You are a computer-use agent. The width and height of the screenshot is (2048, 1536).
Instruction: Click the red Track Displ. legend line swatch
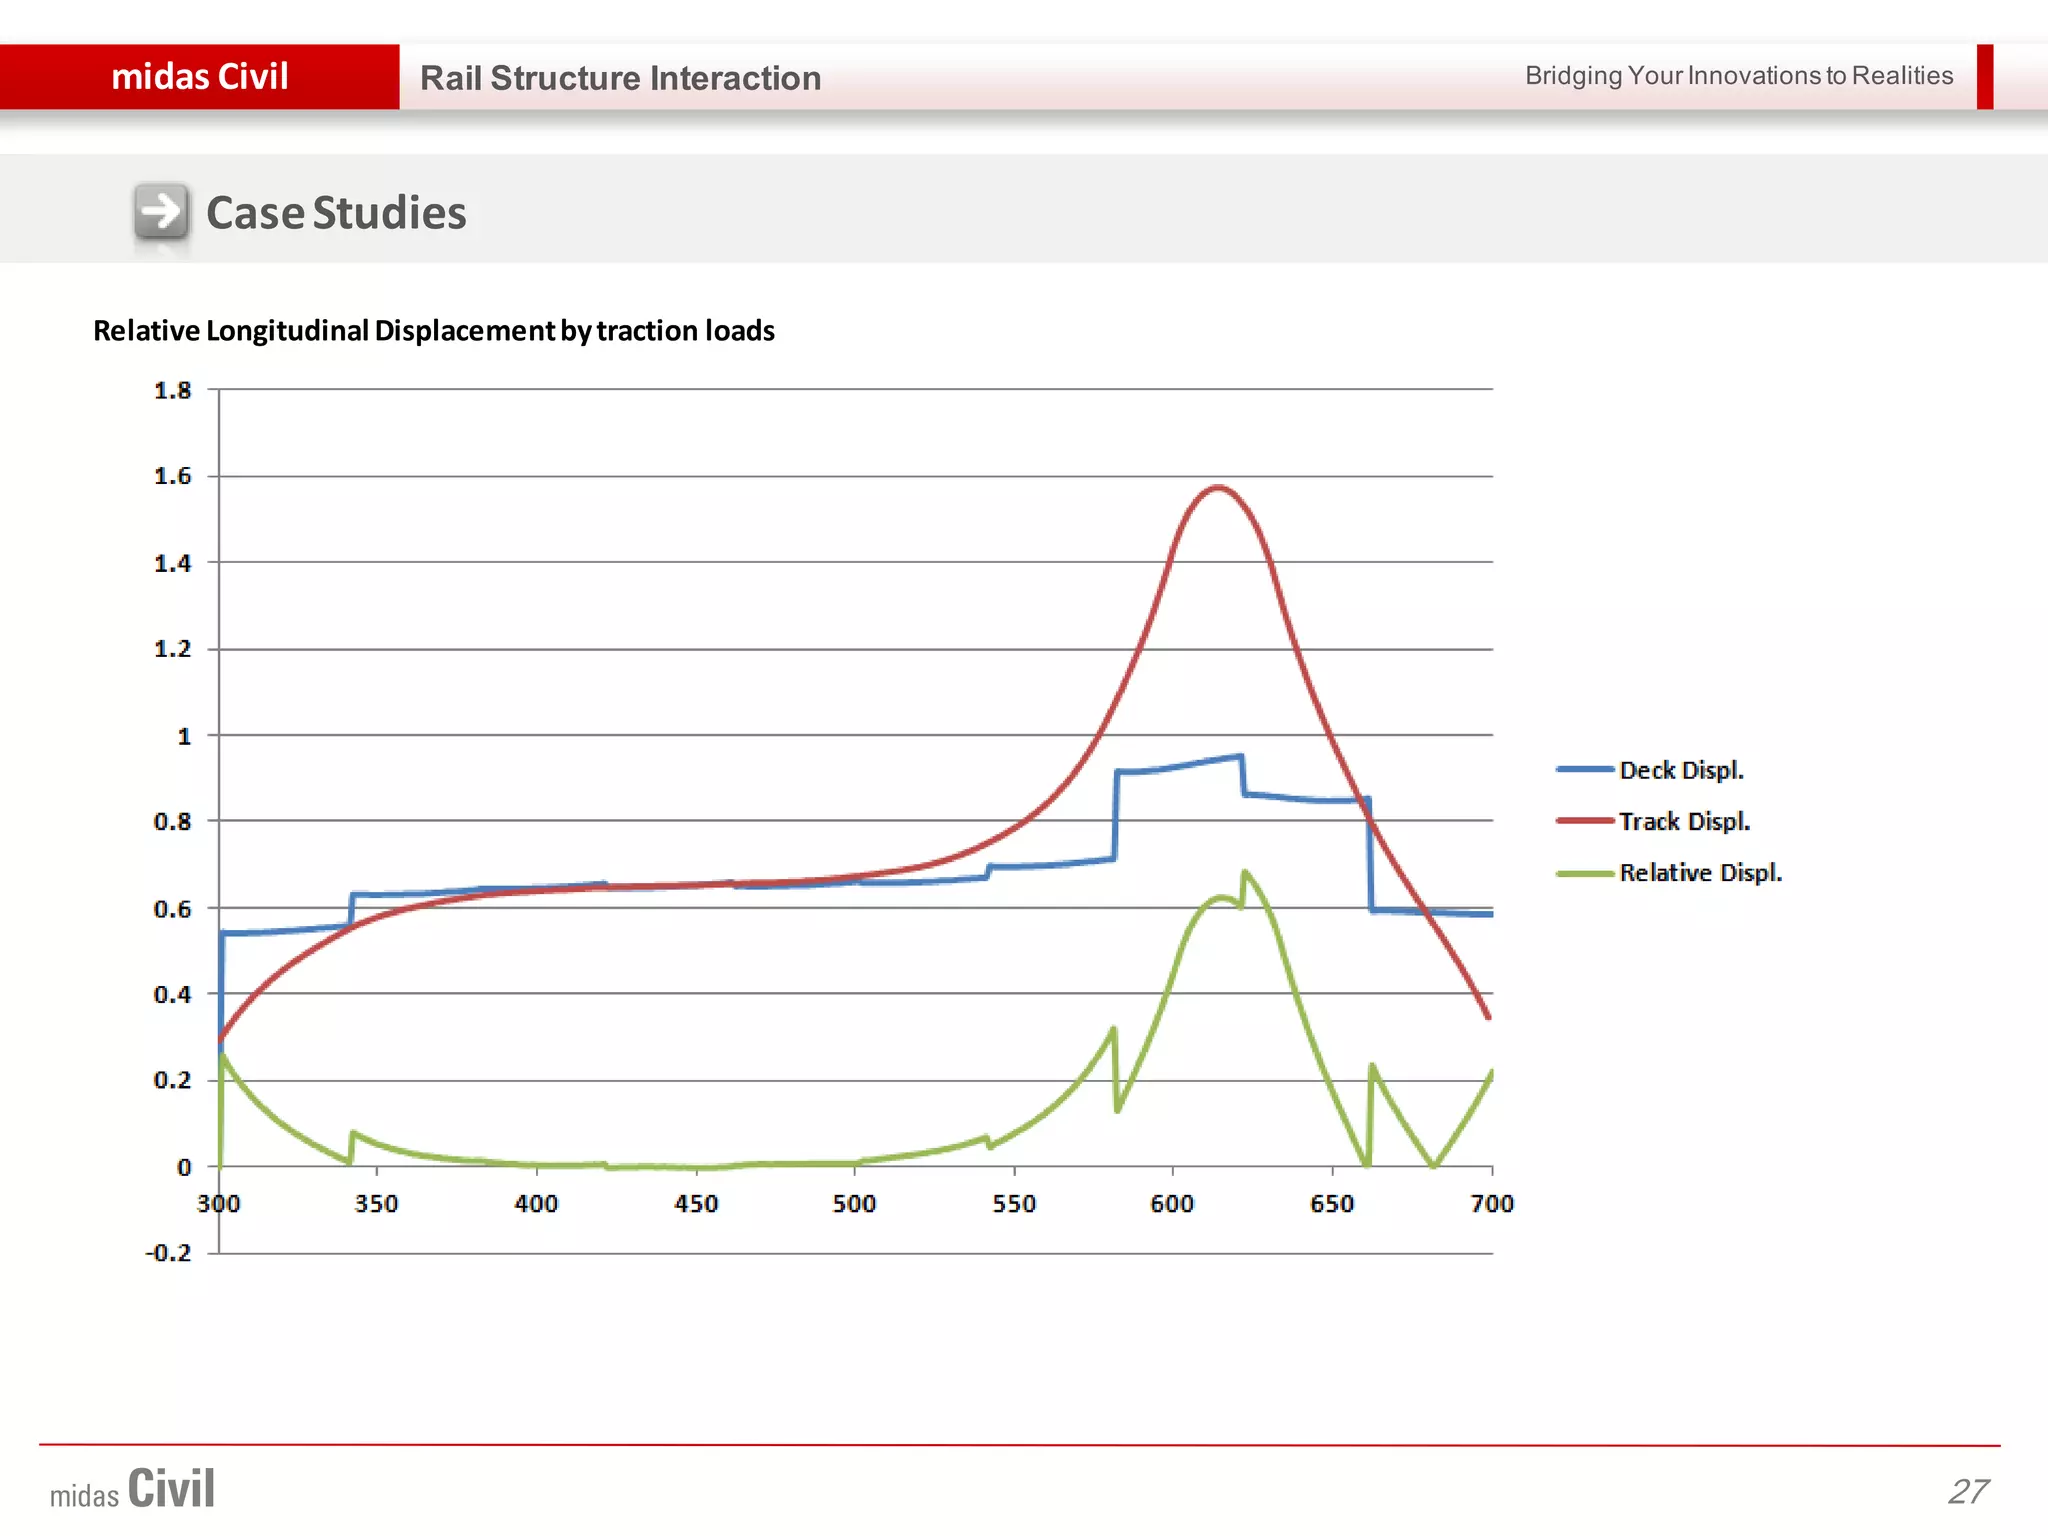pos(1585,821)
